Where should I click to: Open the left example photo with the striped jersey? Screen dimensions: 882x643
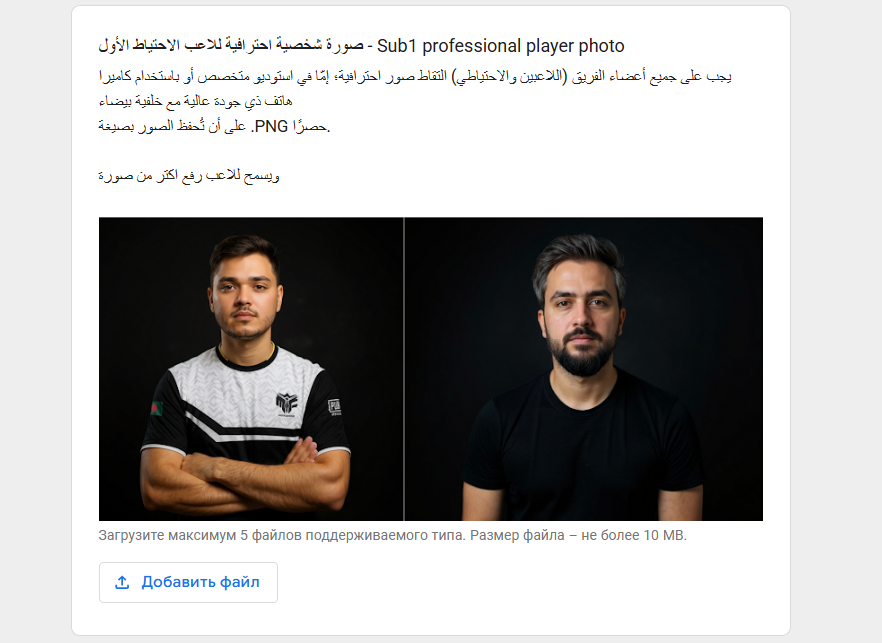click(251, 369)
